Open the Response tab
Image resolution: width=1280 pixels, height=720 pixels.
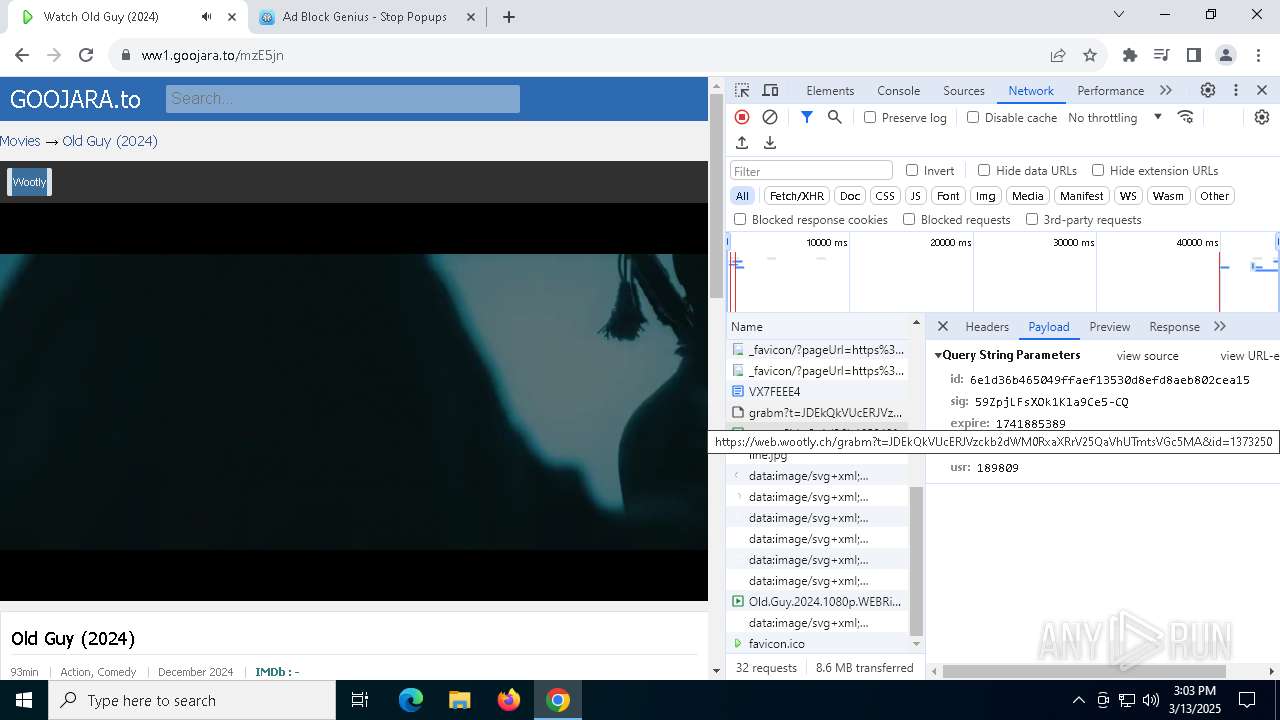[1174, 327]
